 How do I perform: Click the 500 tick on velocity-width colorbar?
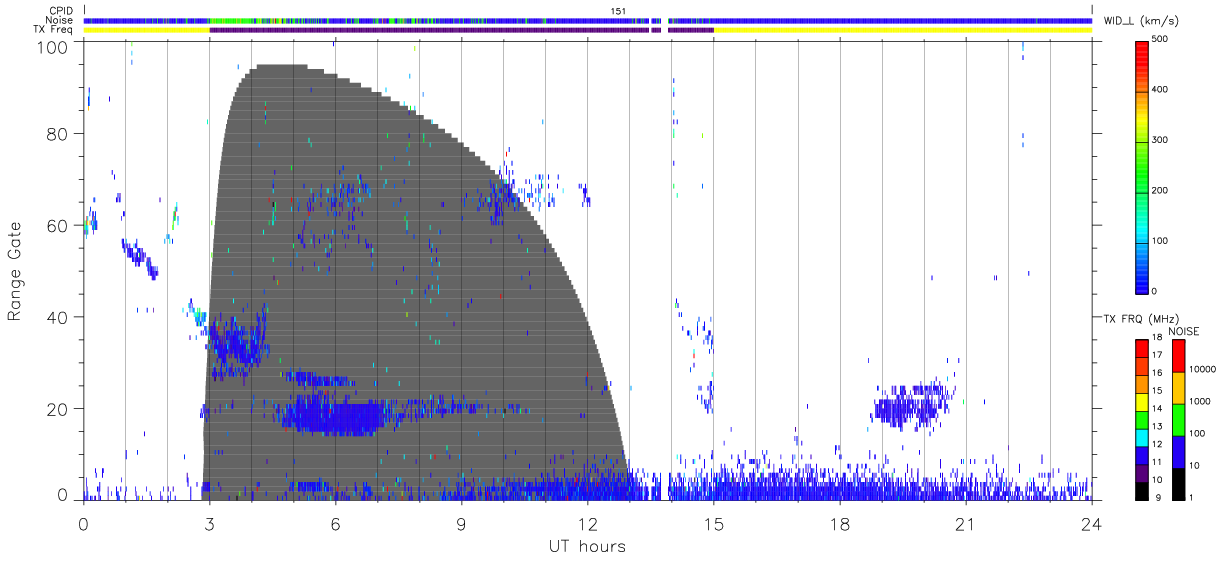(x=1160, y=39)
